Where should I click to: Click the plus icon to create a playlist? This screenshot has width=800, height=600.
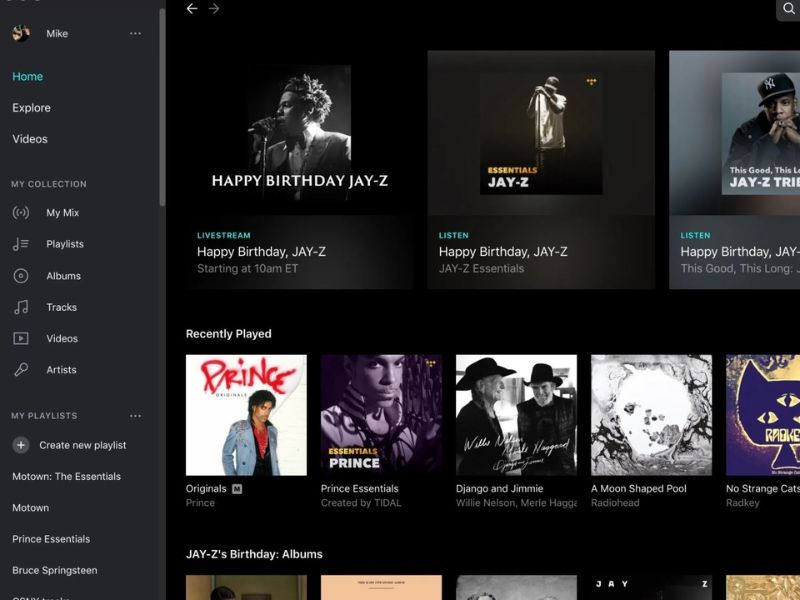[20, 445]
